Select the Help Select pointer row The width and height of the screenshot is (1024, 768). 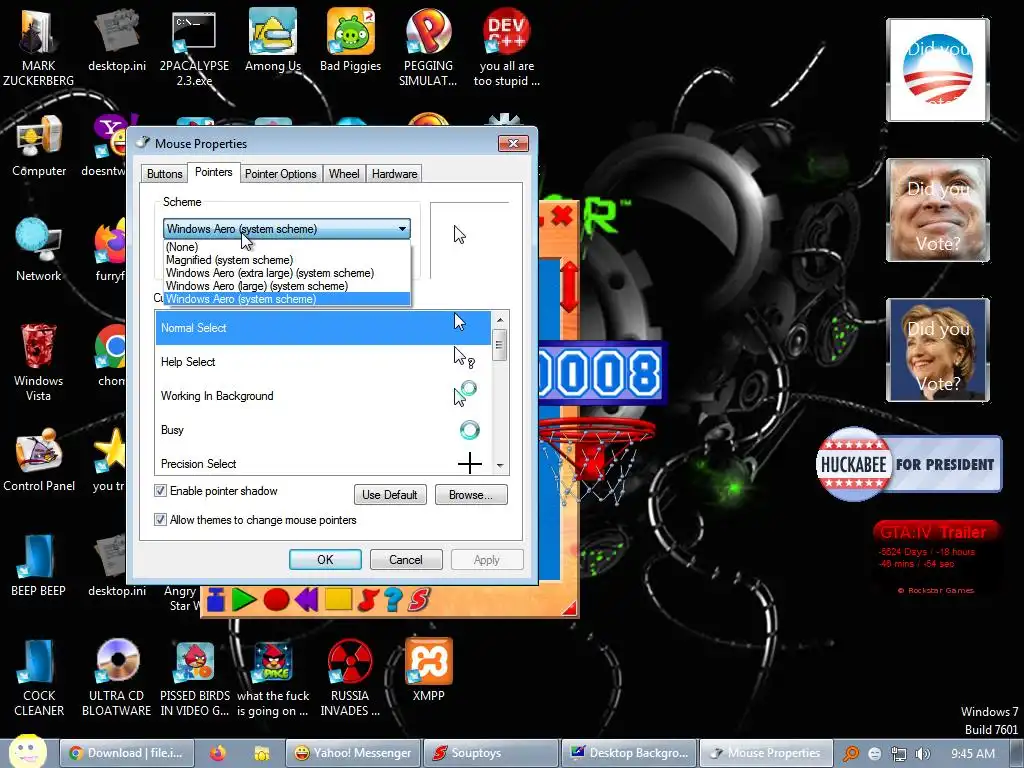coord(323,362)
